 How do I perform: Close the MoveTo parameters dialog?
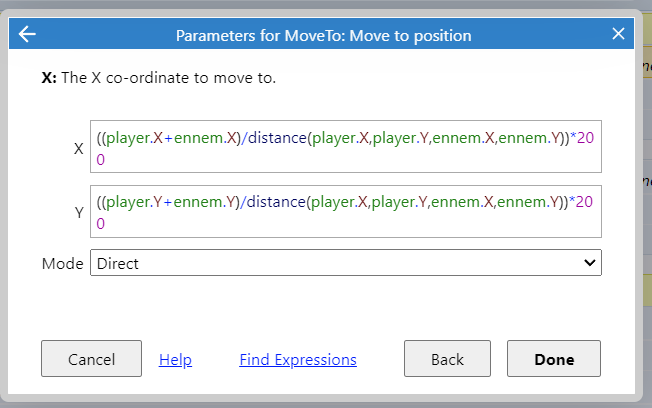point(618,33)
